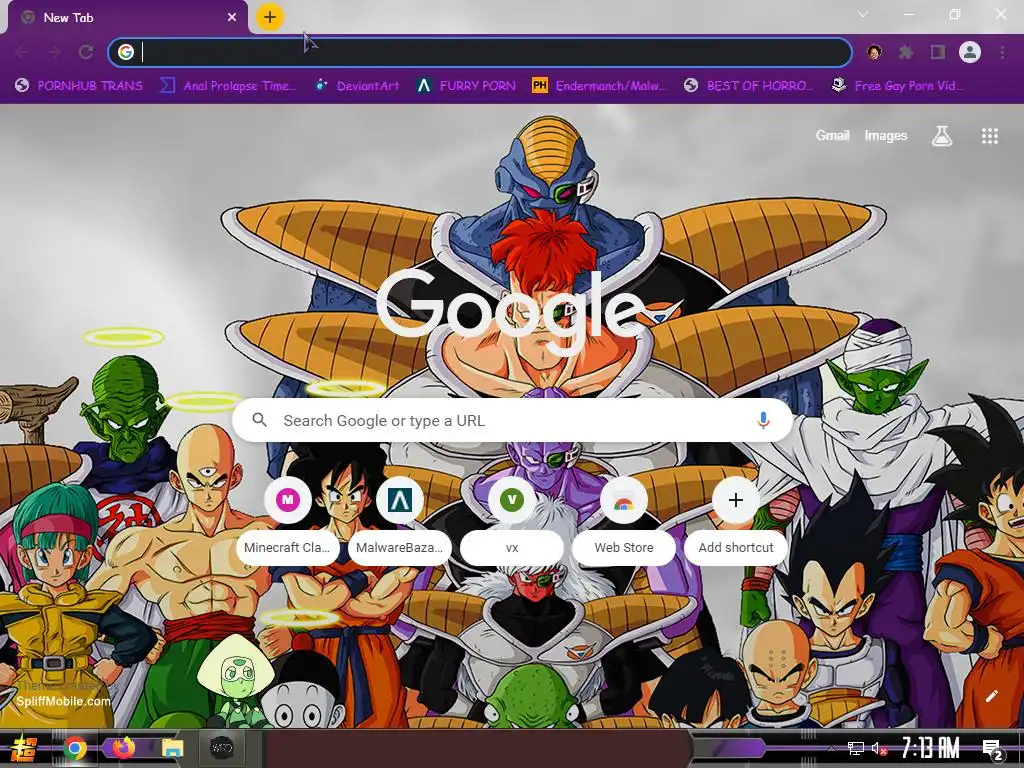Click the muted volume tray icon

tap(879, 748)
